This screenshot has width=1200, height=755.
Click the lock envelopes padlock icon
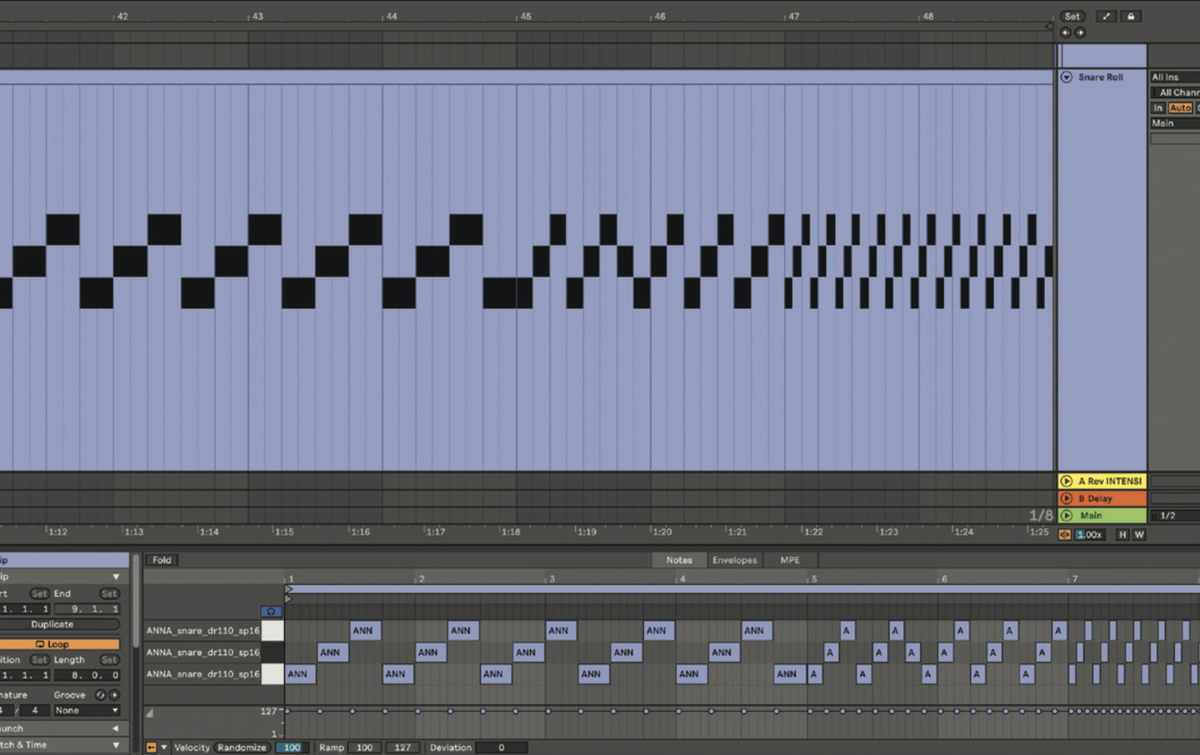[1131, 16]
